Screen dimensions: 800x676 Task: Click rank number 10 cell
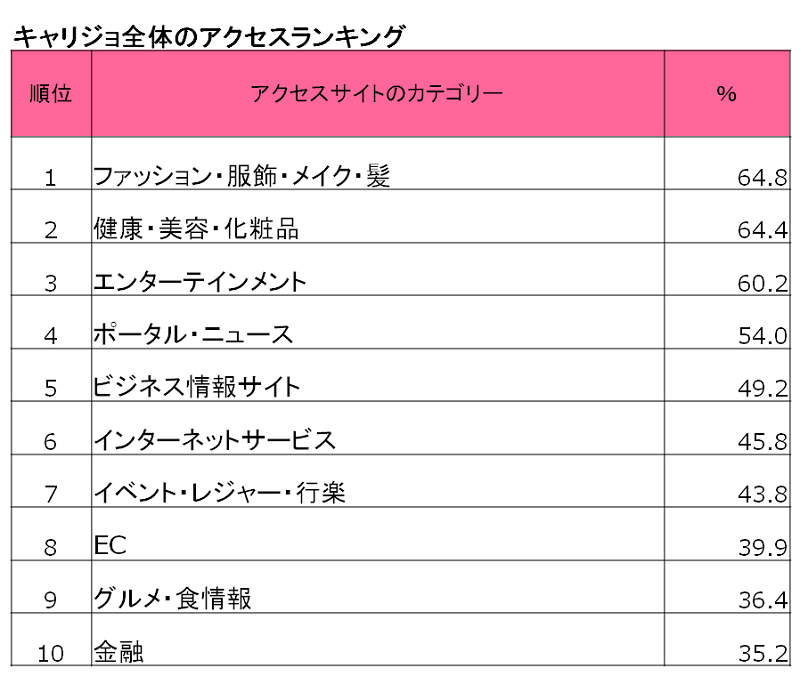tap(51, 654)
